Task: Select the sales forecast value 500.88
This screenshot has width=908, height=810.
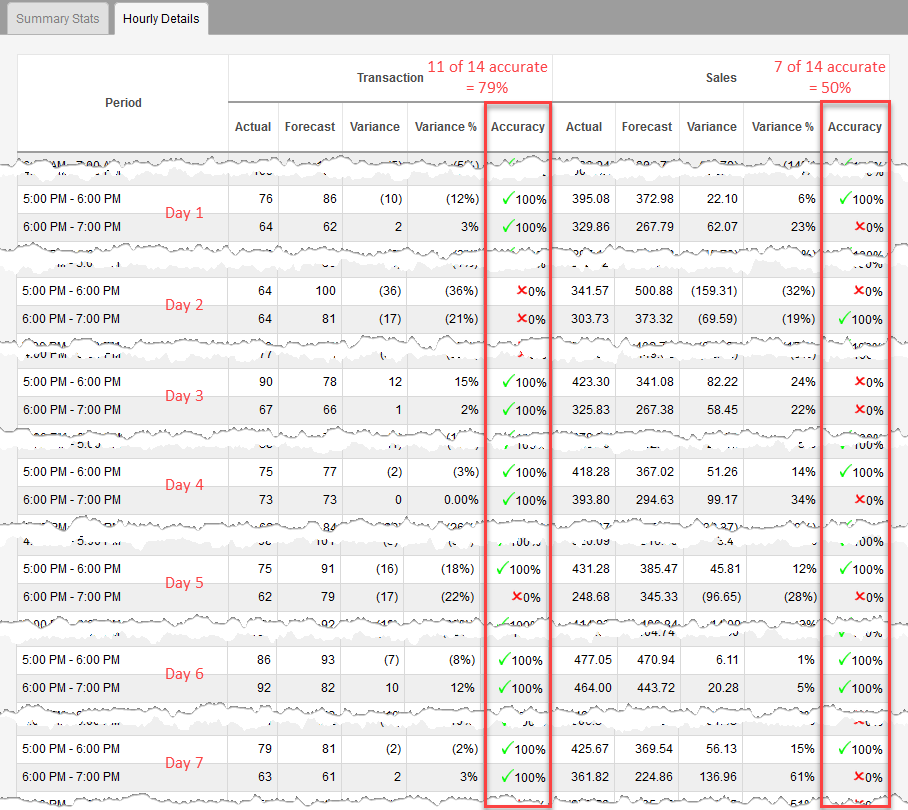Action: pyautogui.click(x=654, y=291)
